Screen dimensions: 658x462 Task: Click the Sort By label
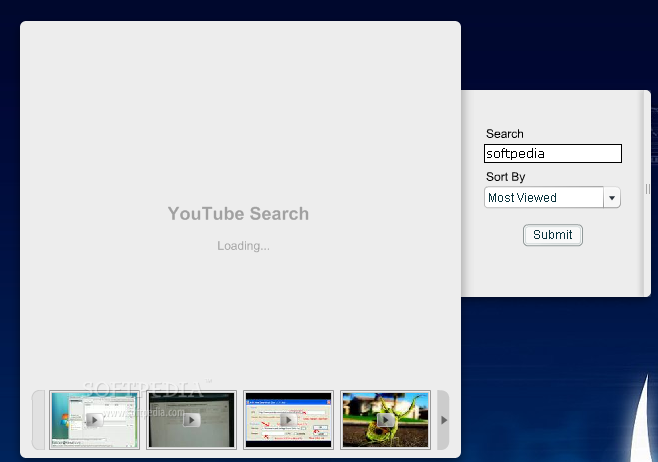(x=506, y=177)
